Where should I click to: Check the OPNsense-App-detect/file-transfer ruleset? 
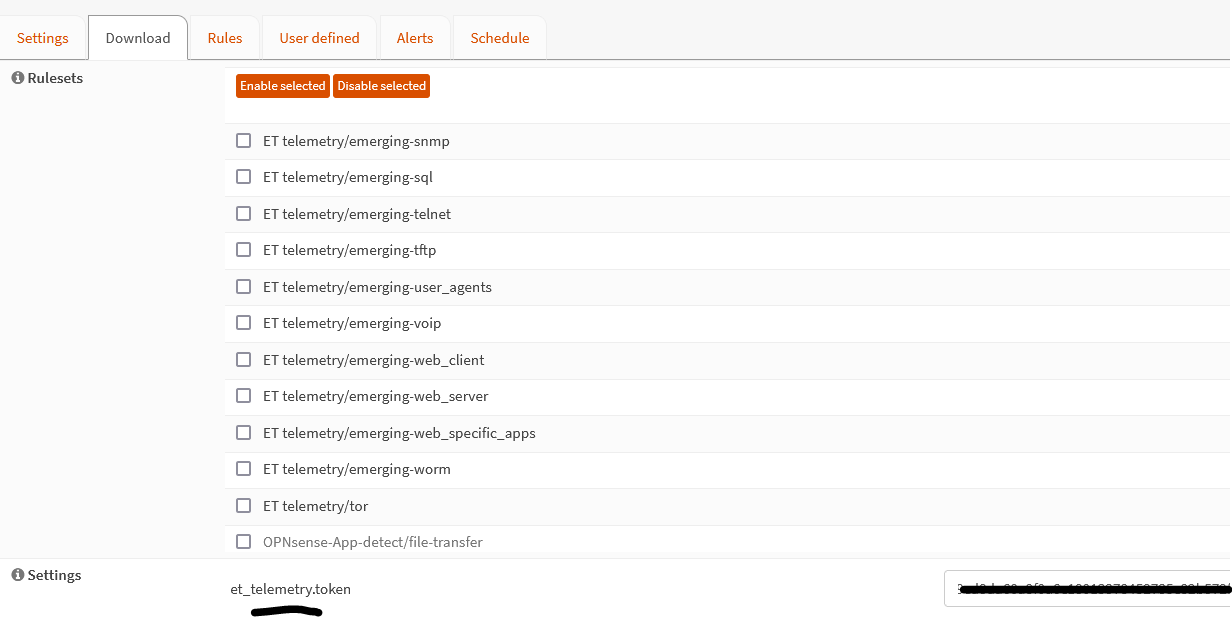[243, 542]
